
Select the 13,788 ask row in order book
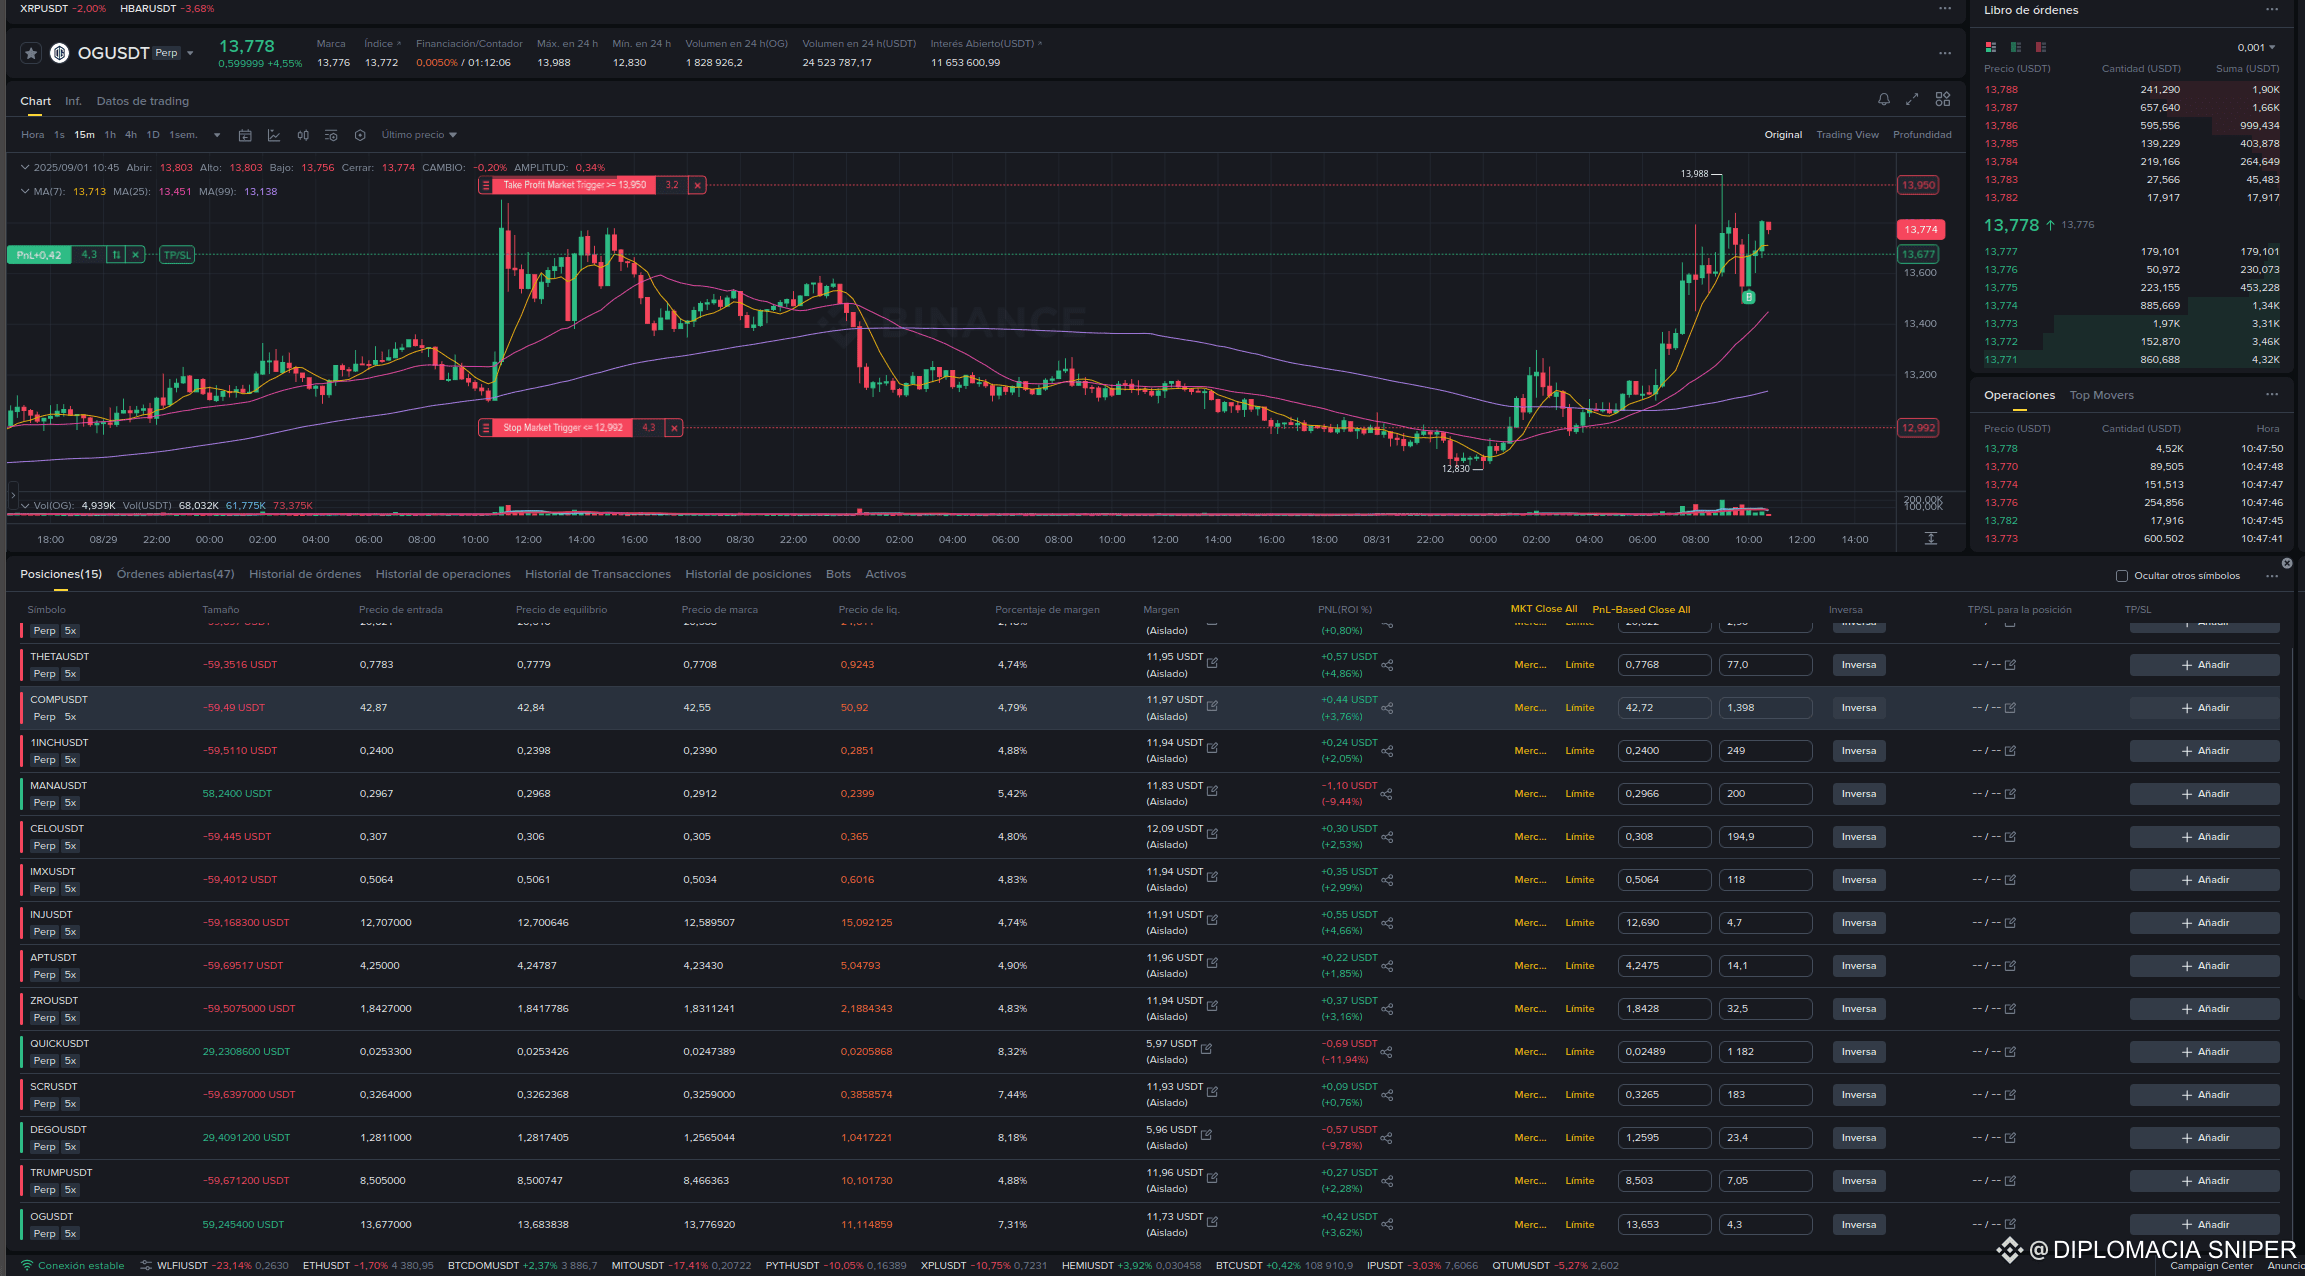pyautogui.click(x=2131, y=90)
